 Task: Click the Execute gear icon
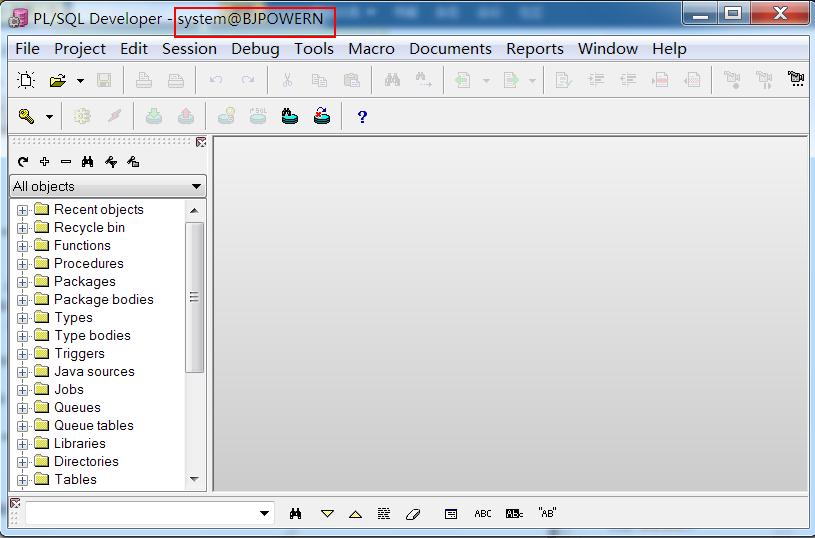(82, 116)
